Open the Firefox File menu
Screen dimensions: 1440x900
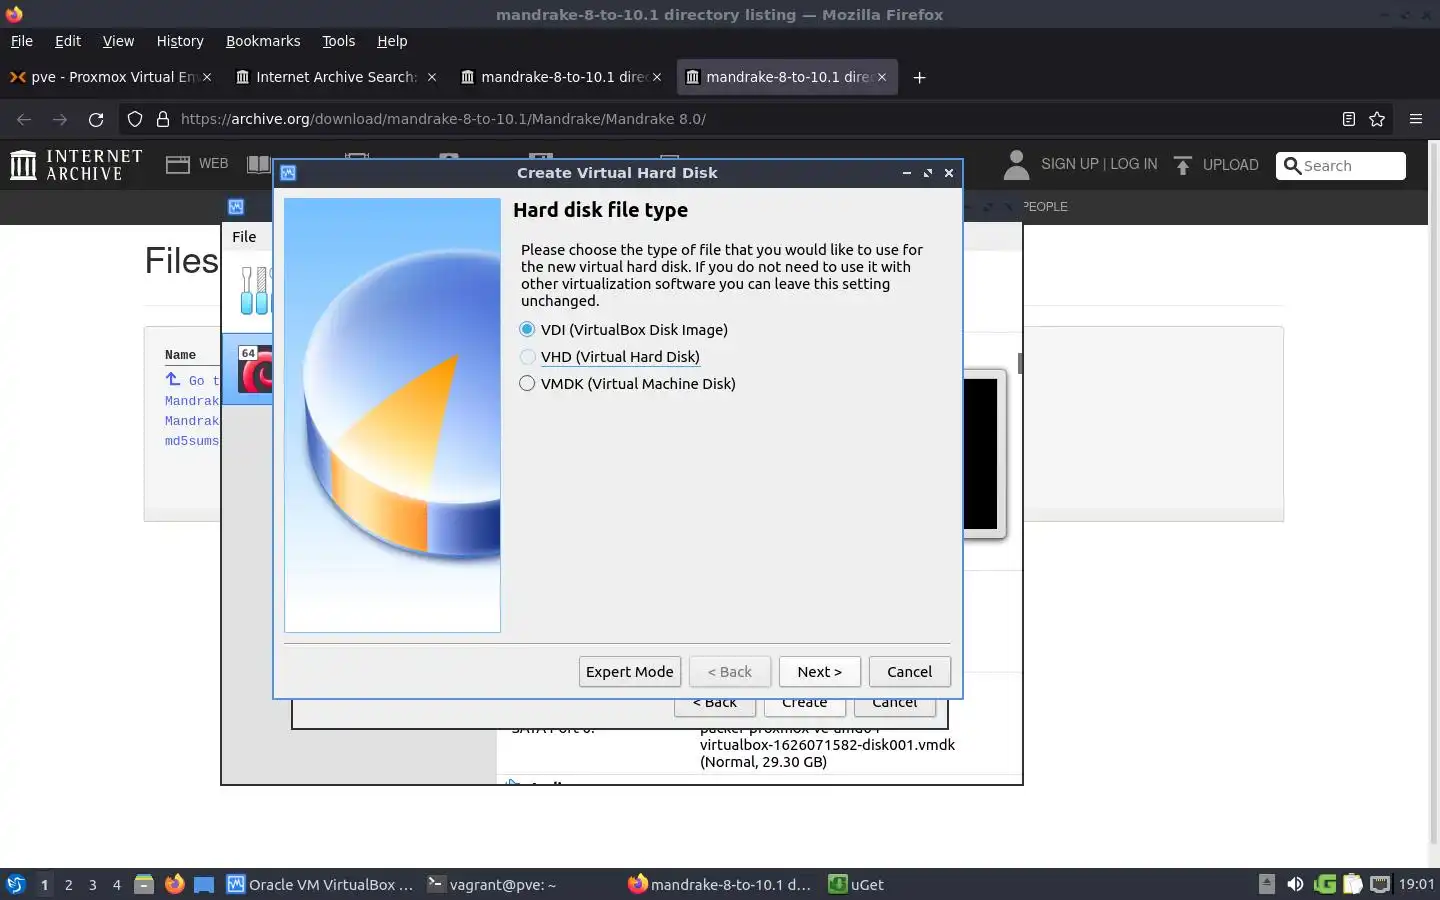click(22, 41)
